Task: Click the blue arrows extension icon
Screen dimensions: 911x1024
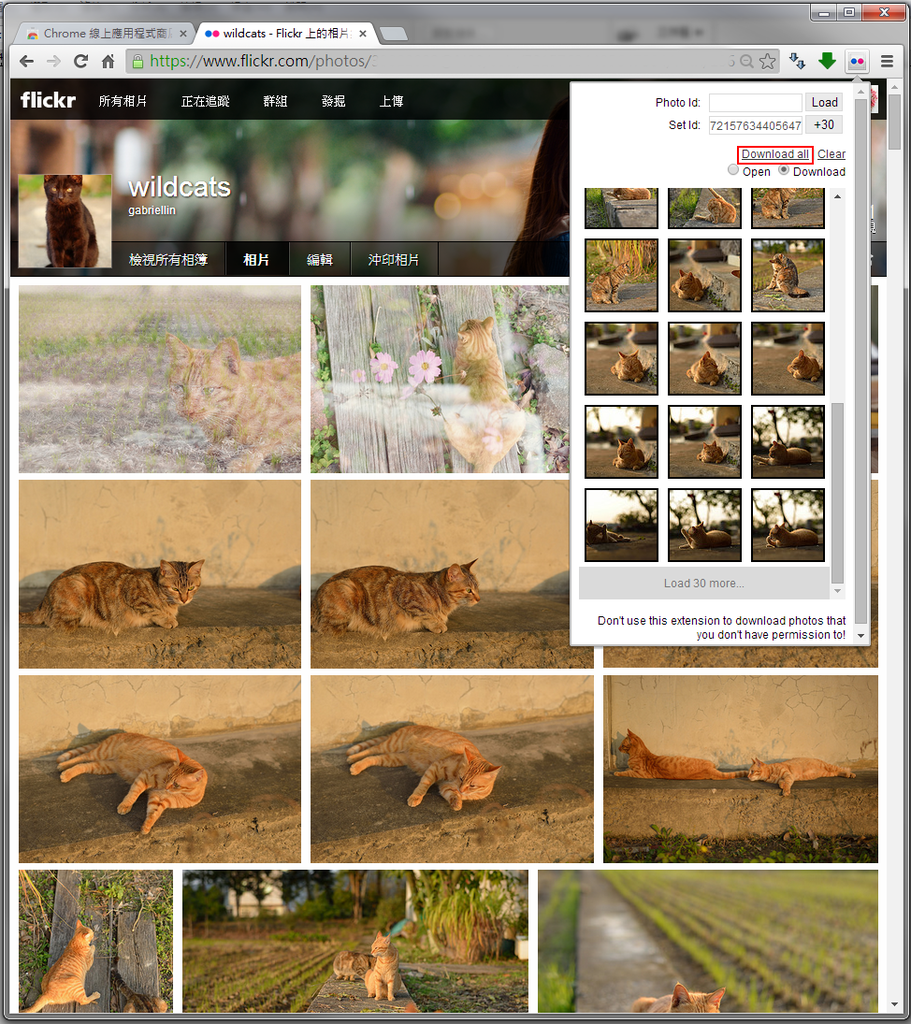Action: (797, 61)
